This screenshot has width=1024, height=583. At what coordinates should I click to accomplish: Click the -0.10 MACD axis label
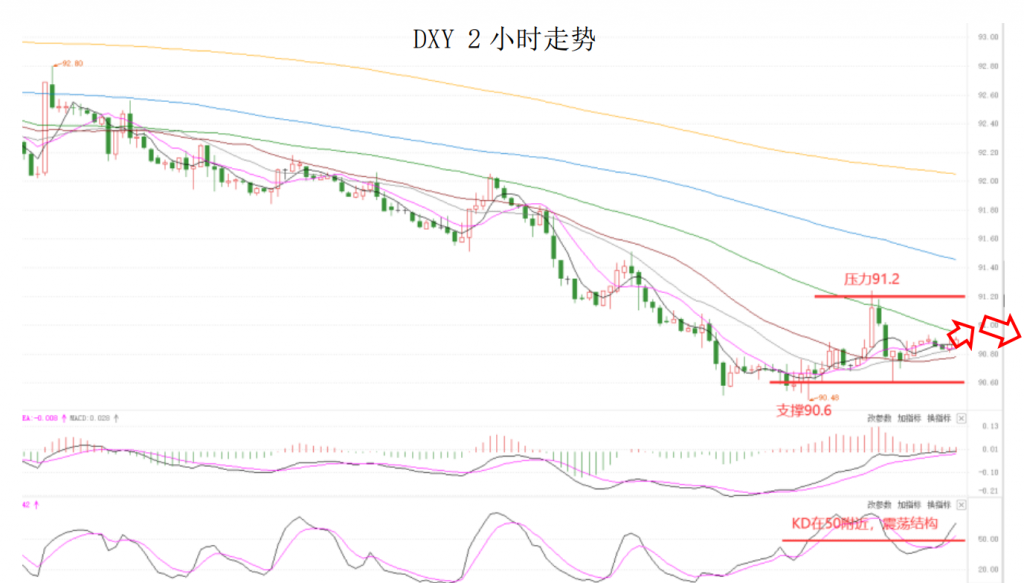[989, 472]
